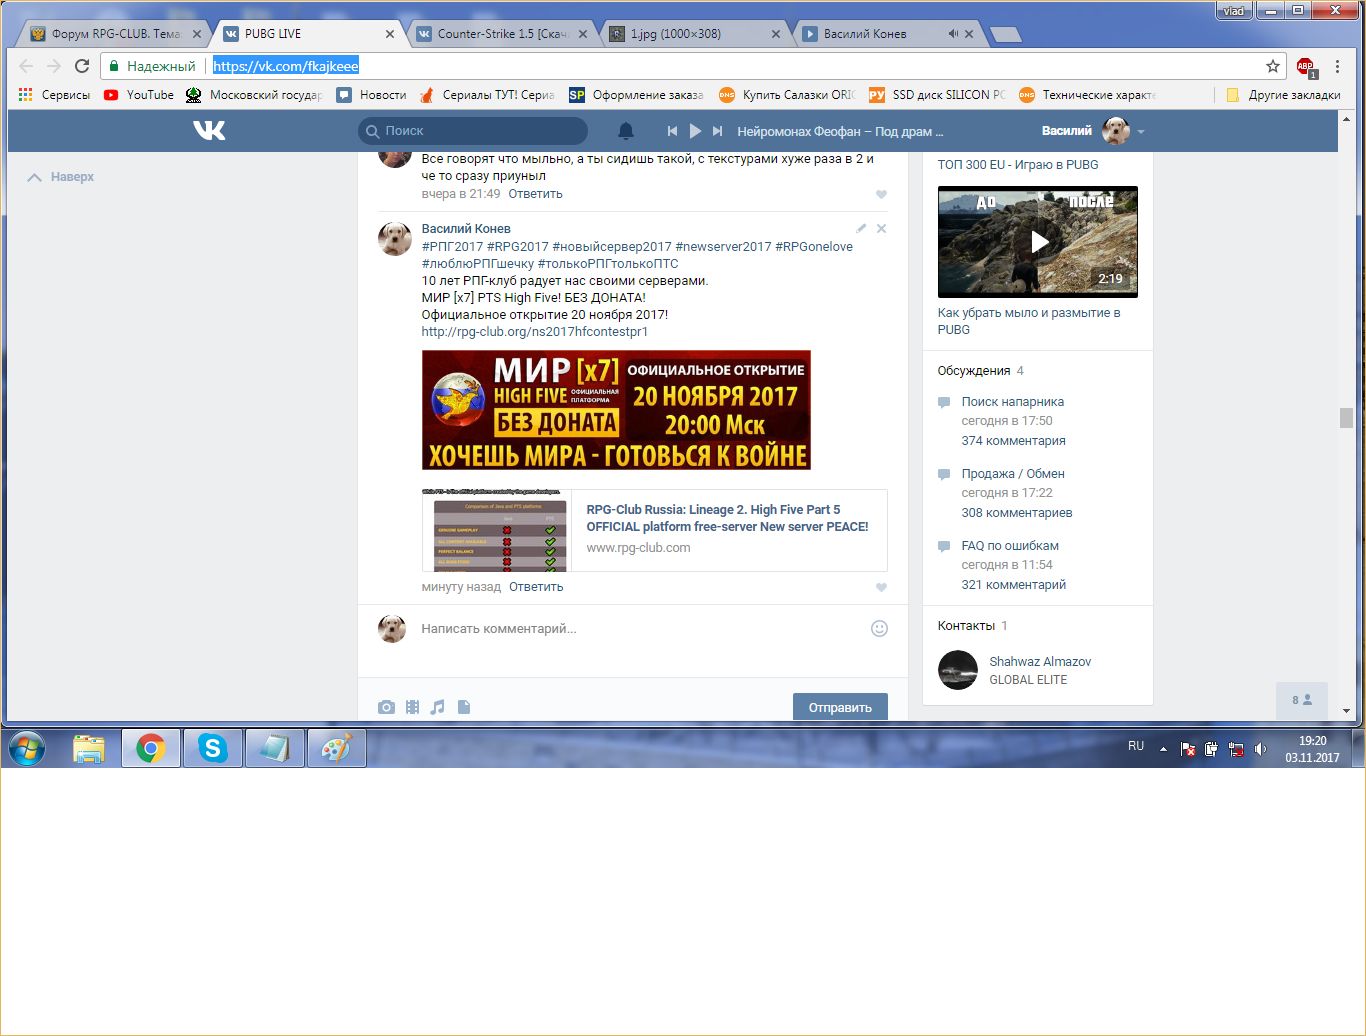Open Василий Конев comment author name
The width and height of the screenshot is (1366, 1036).
pos(466,229)
